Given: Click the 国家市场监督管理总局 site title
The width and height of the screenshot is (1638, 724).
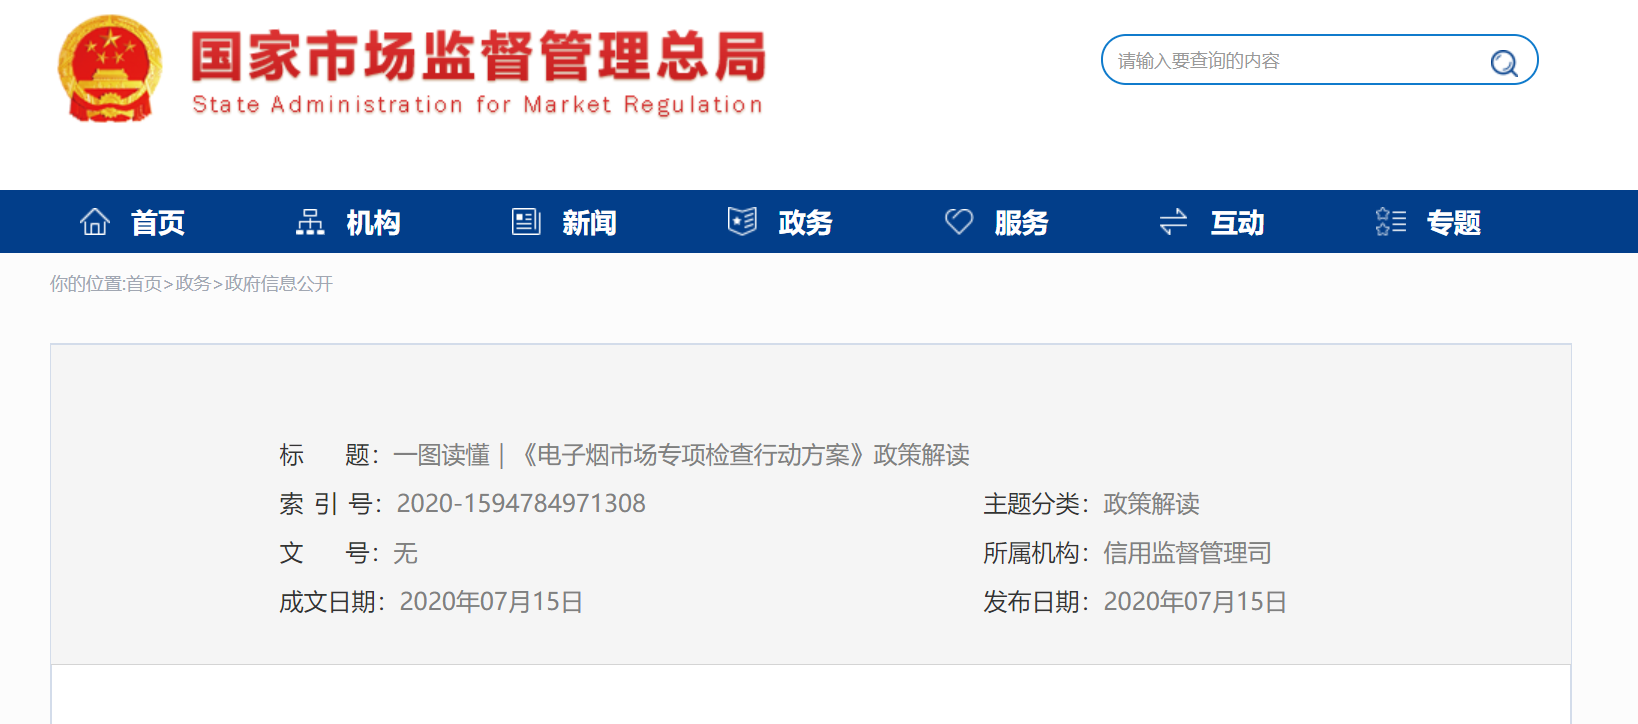Looking at the screenshot, I should (x=479, y=56).
